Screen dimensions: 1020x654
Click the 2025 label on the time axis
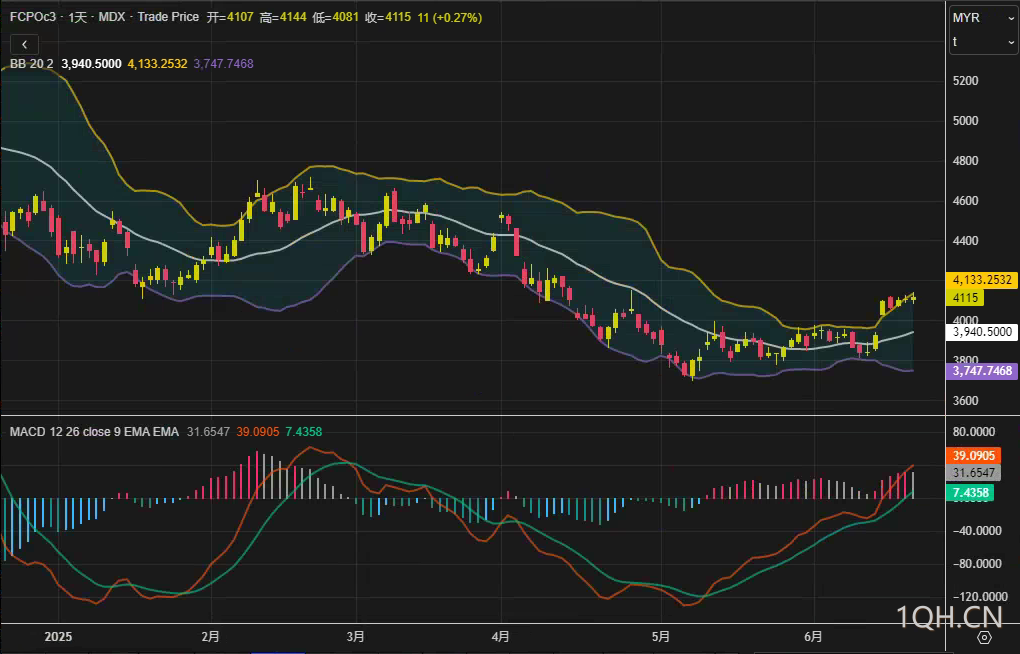59,636
